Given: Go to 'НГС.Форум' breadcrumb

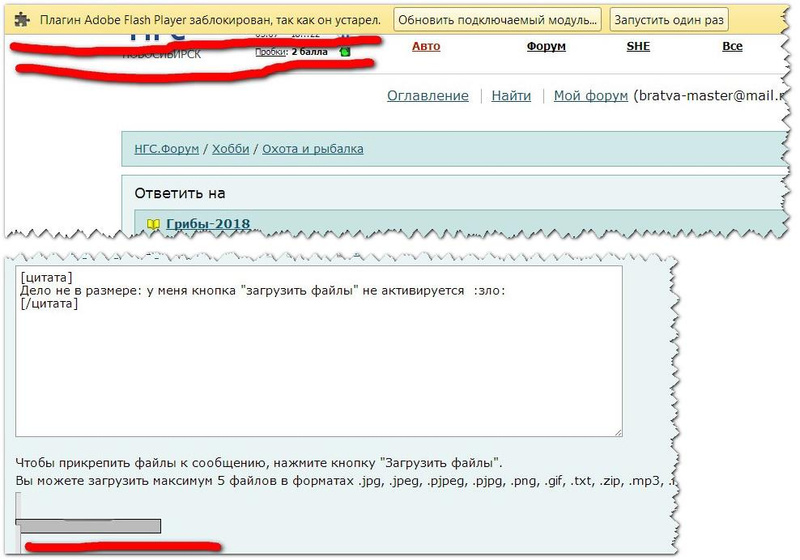Looking at the screenshot, I should (x=167, y=149).
